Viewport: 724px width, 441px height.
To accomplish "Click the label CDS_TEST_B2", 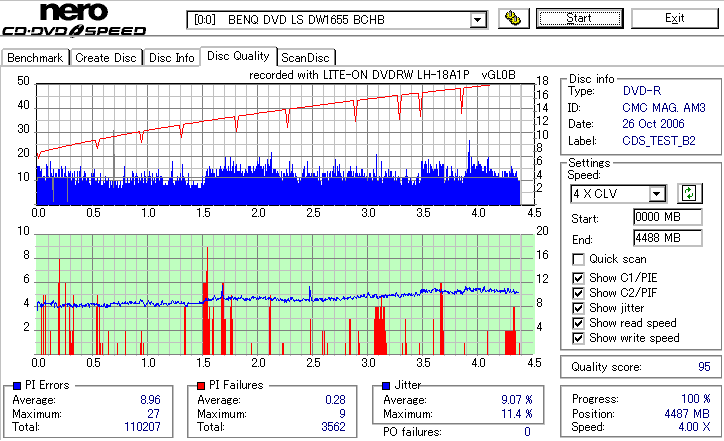I will (x=659, y=141).
